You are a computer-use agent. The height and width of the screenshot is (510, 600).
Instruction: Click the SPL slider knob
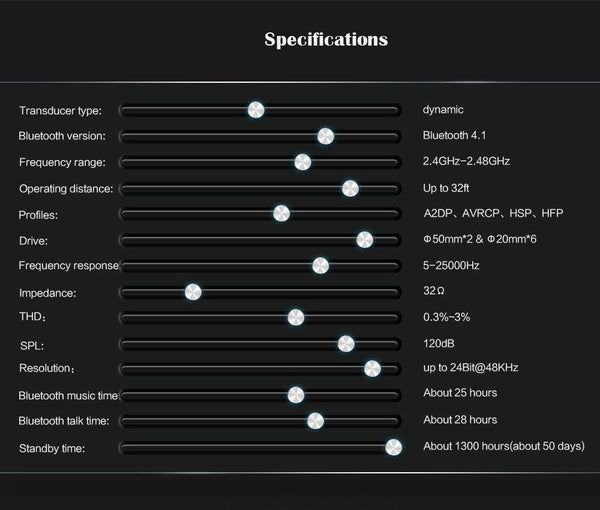(346, 344)
